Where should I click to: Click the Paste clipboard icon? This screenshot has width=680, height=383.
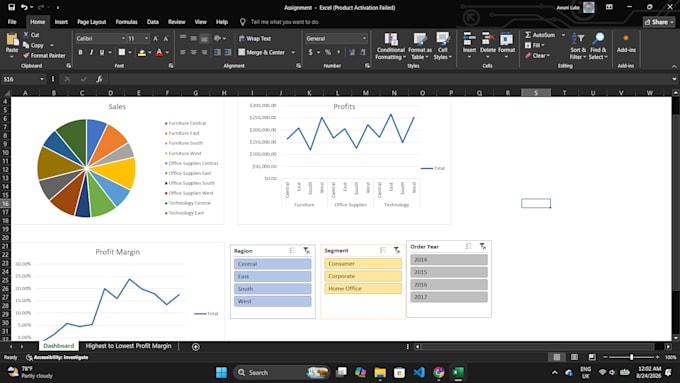(12, 40)
